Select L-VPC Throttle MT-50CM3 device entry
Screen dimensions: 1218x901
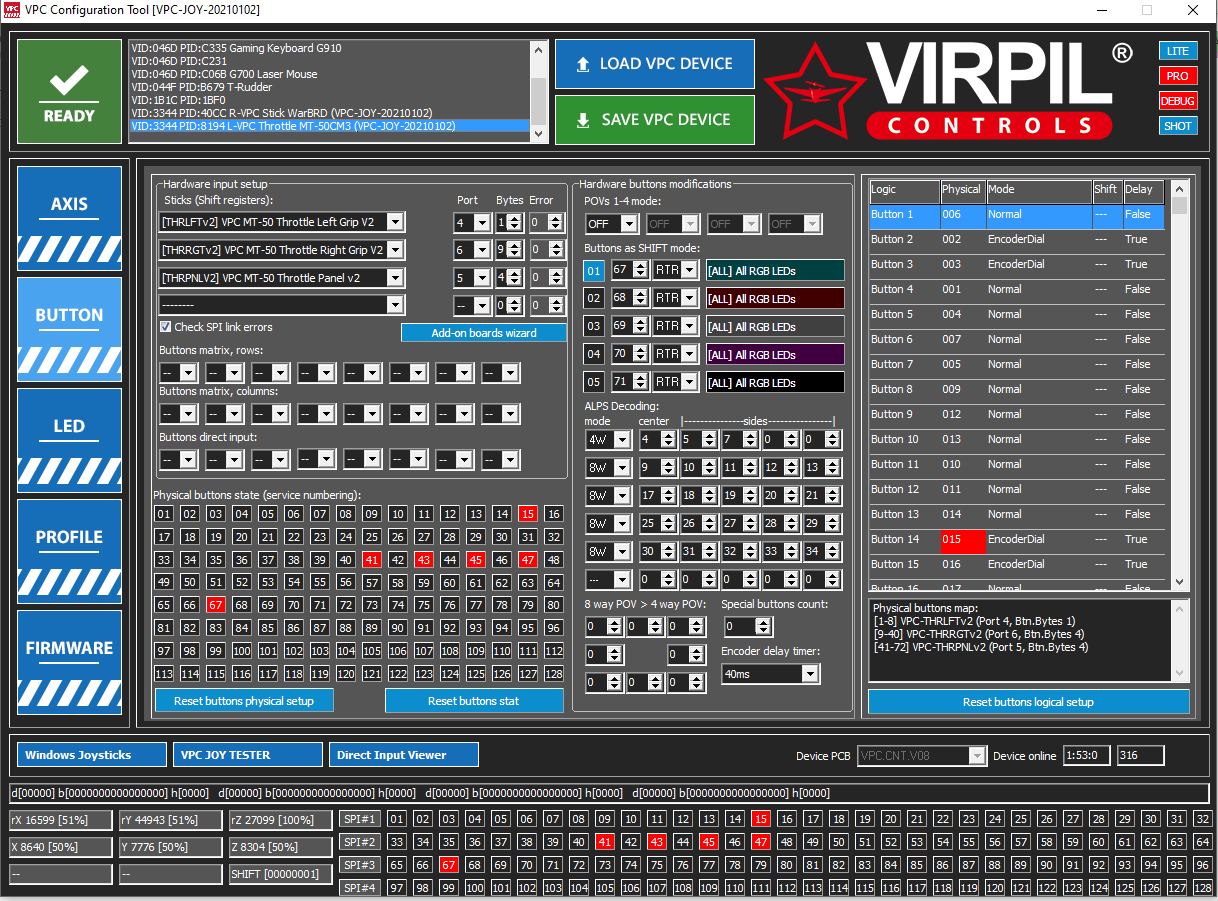tap(330, 126)
